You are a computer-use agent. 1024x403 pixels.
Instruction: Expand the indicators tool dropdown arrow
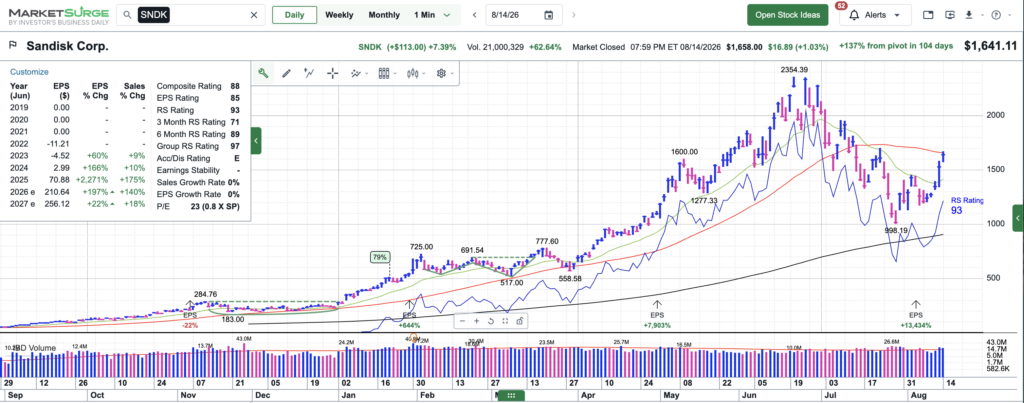tap(366, 74)
